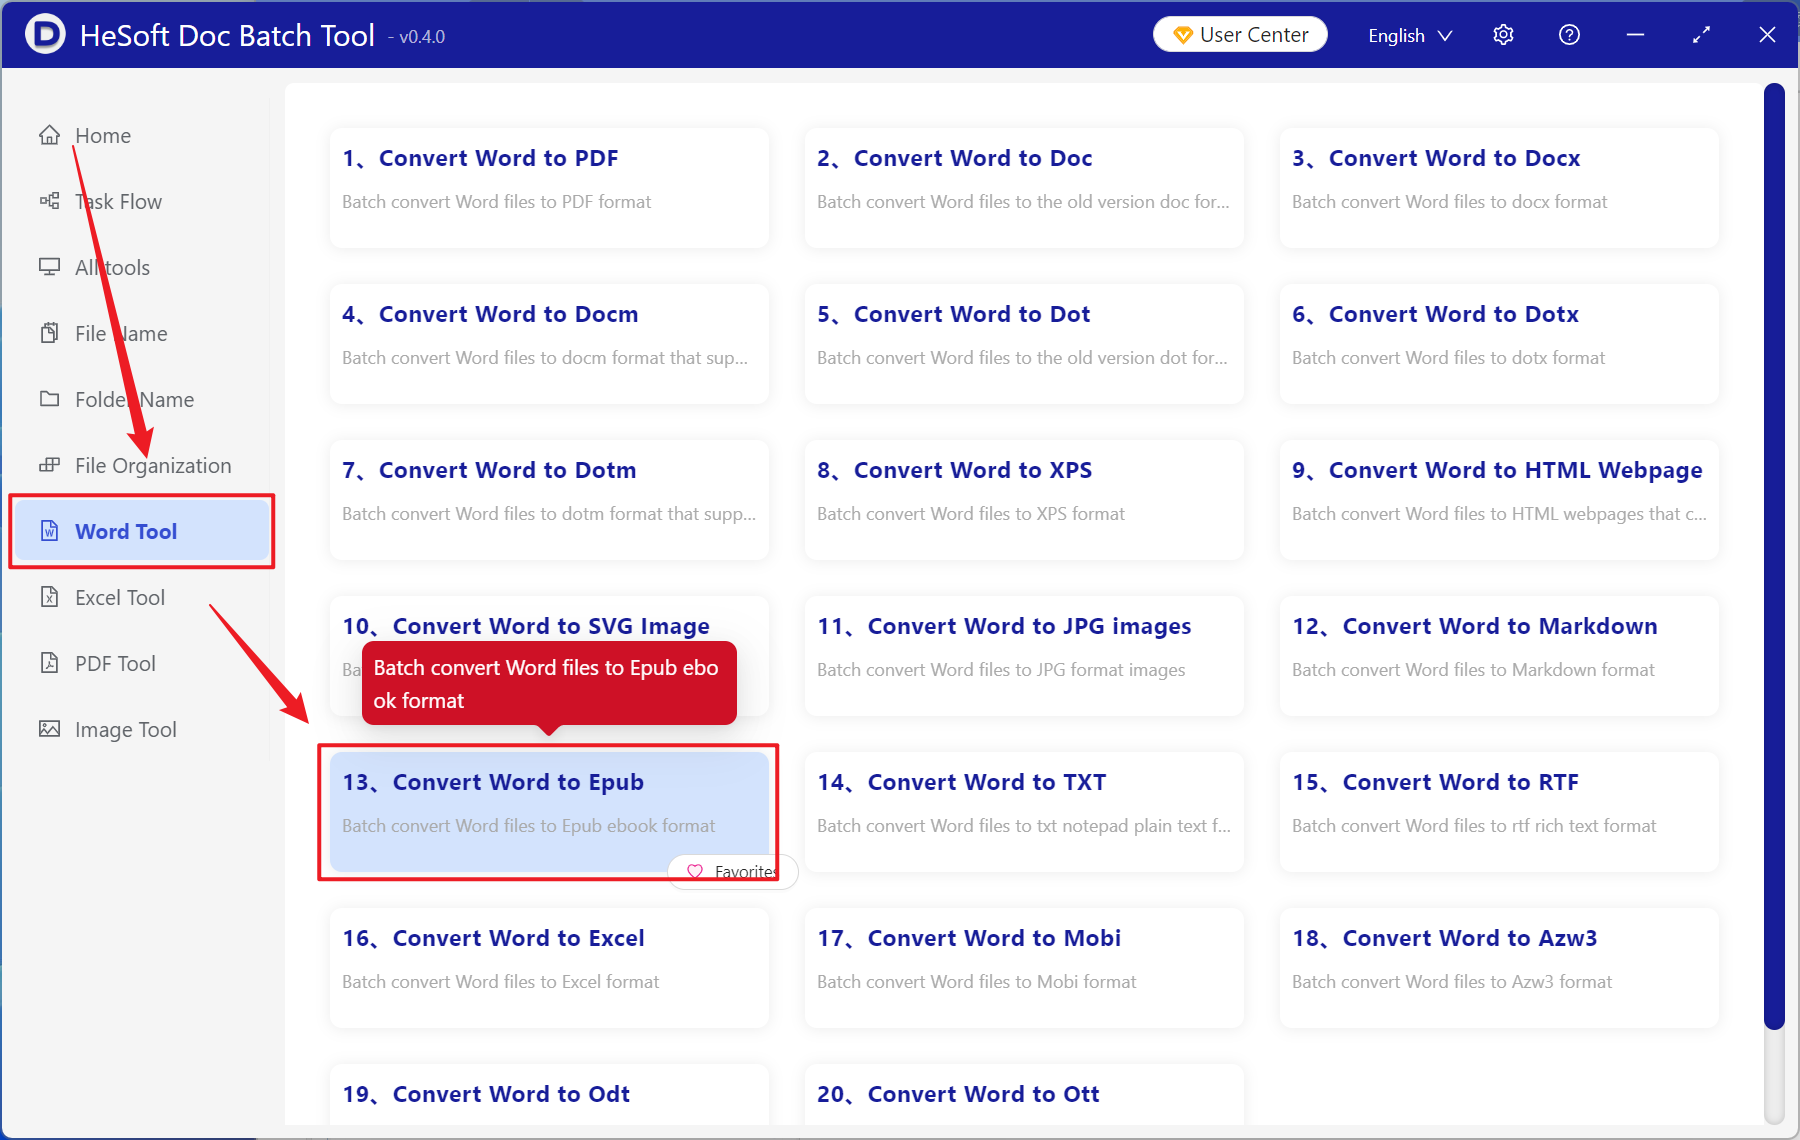Click 'Batch convert Word files to Markdown format'
This screenshot has height=1140, width=1800.
[x=1473, y=670]
